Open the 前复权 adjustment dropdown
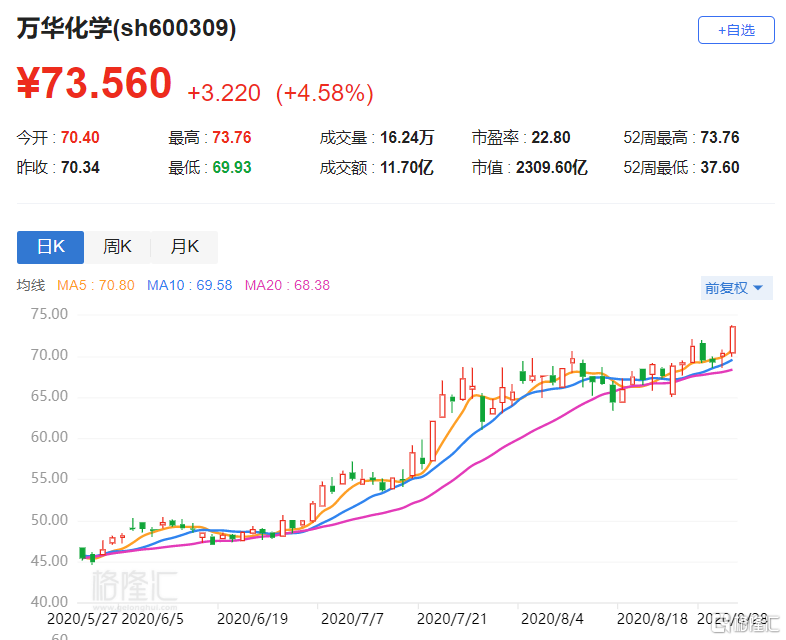 point(736,288)
